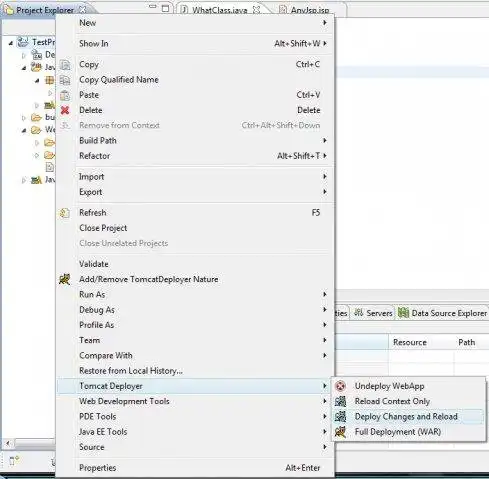Screen dimensions: 489x479
Task: Maximize the Project Explorer view
Action: pos(165,8)
